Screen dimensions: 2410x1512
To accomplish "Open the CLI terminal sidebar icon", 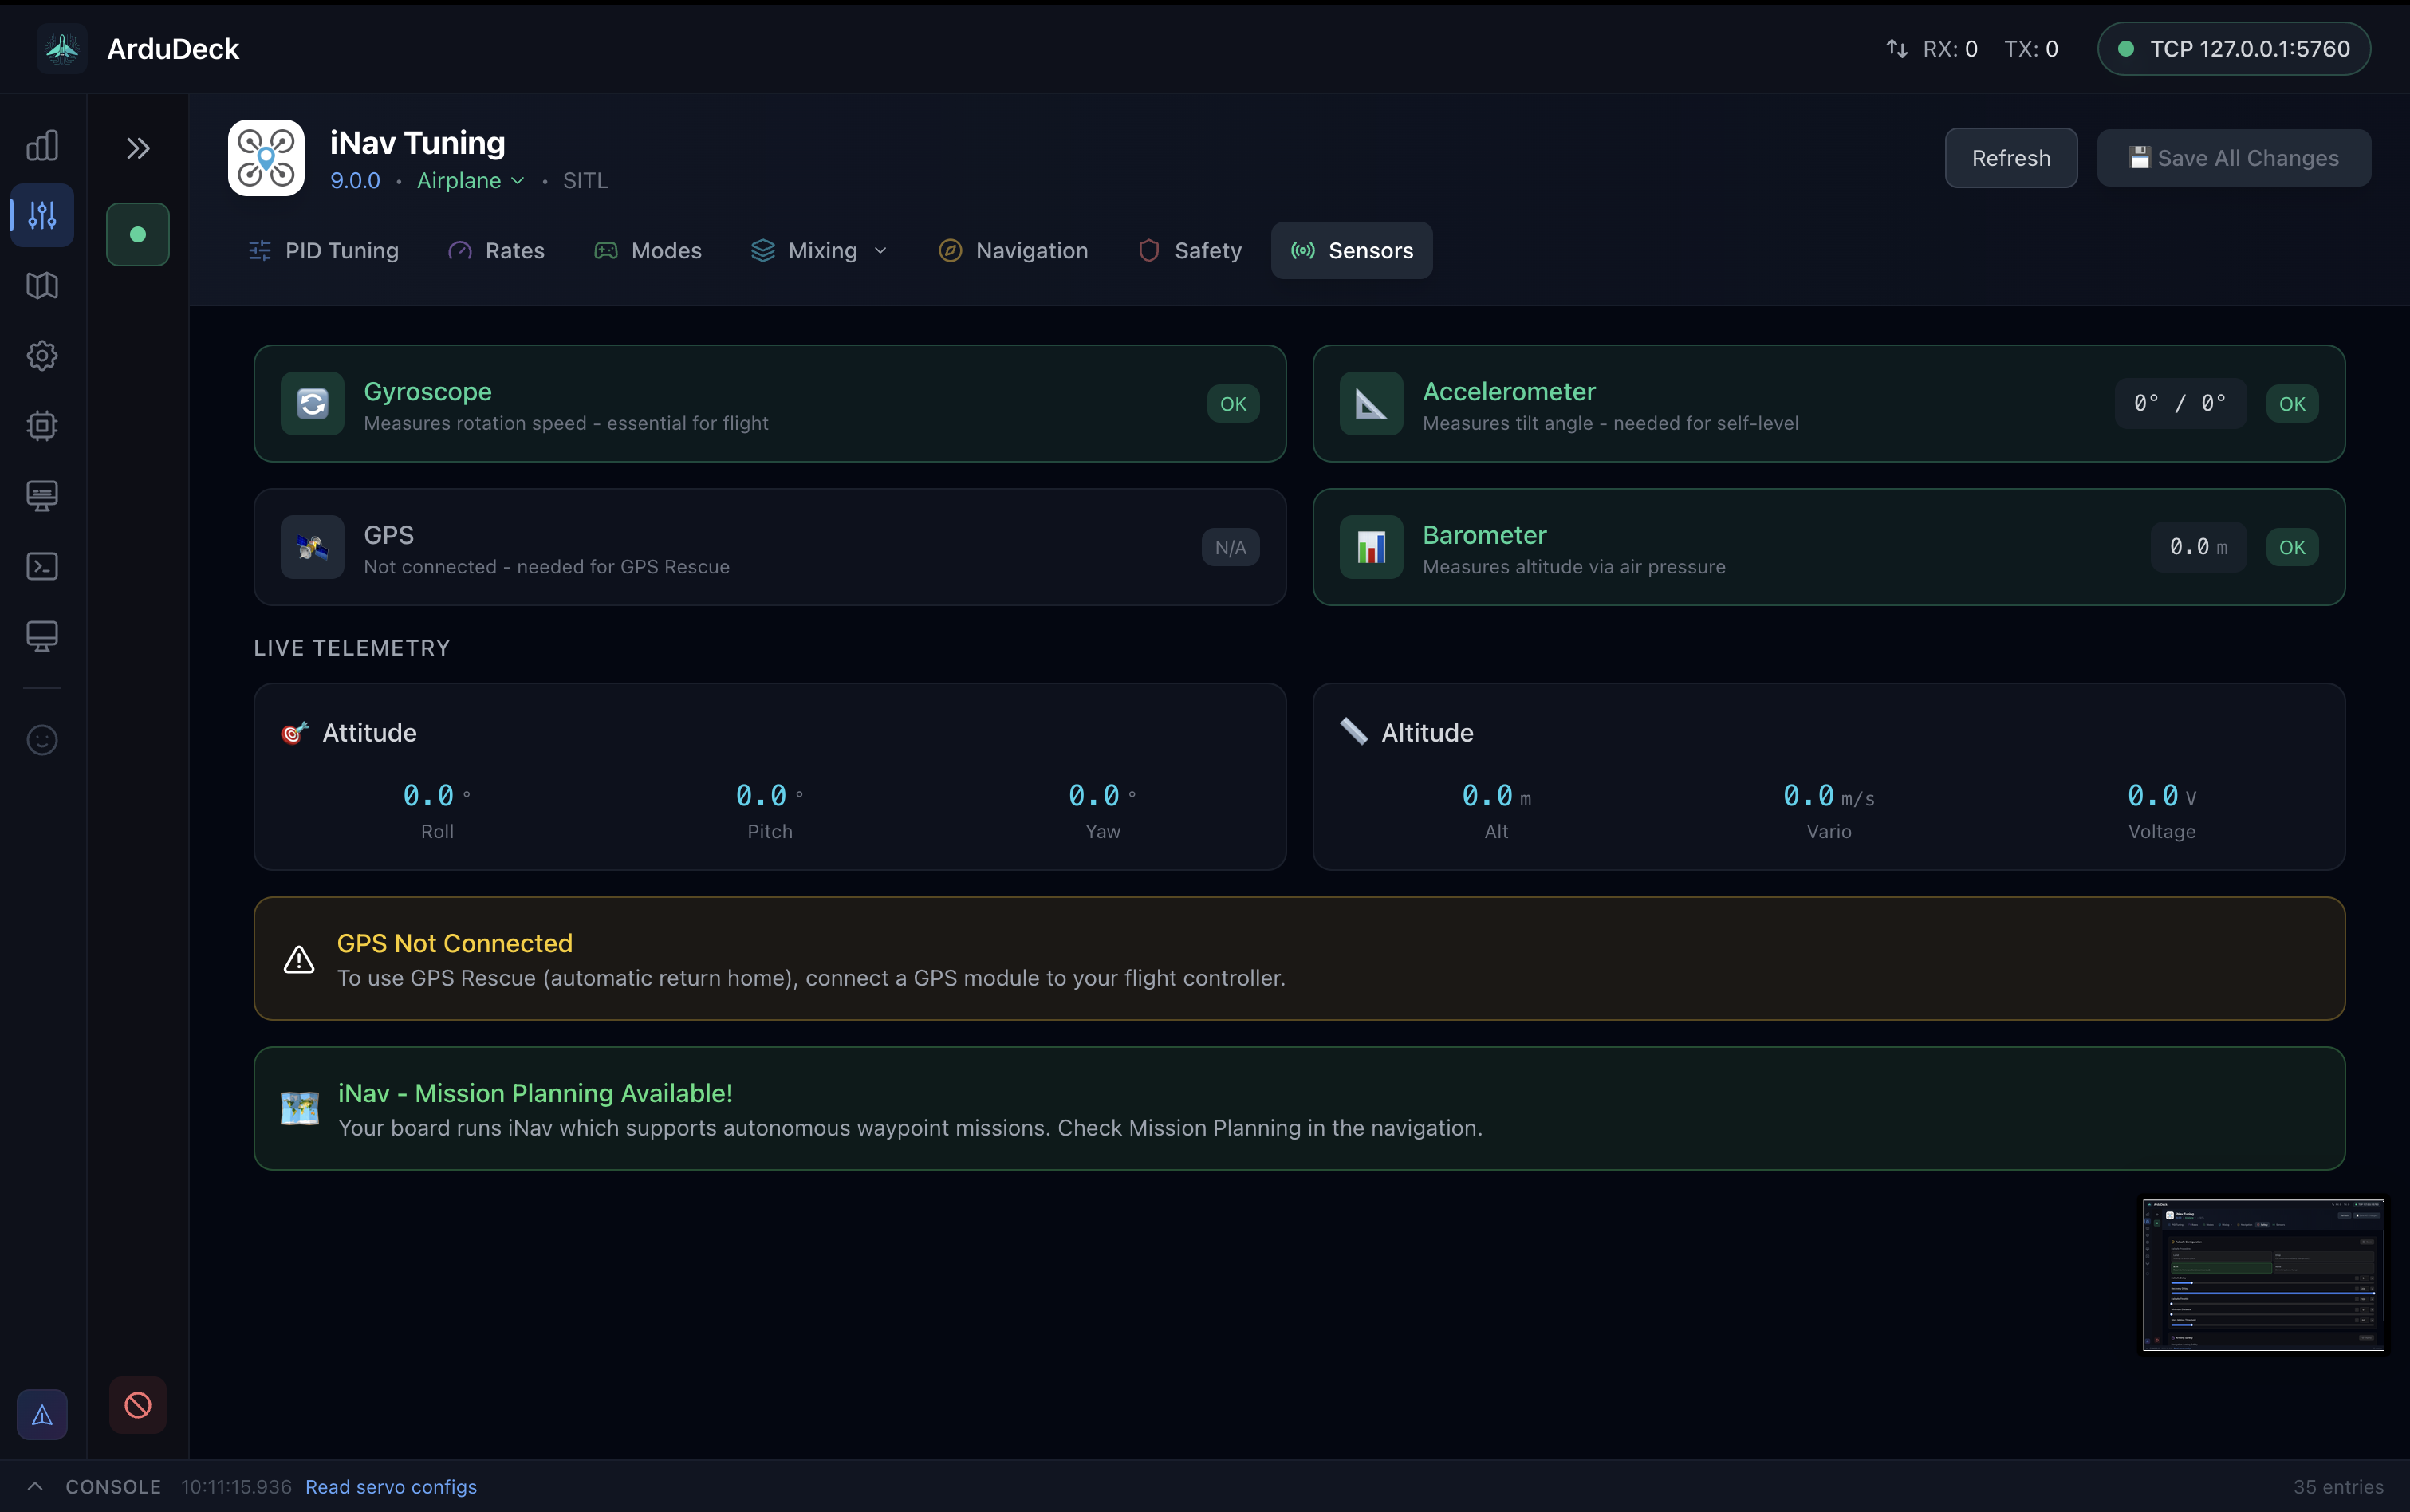I will (42, 566).
